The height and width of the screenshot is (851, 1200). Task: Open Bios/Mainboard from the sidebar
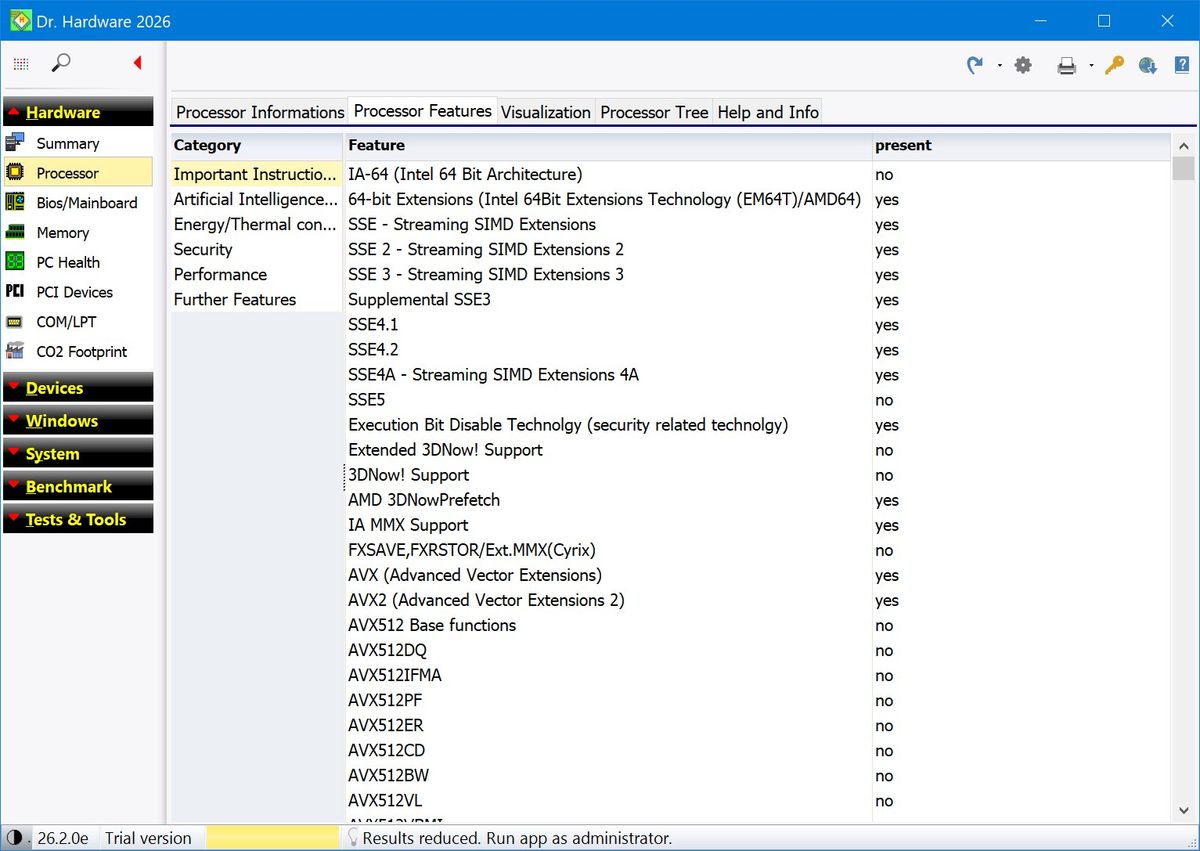pos(86,203)
